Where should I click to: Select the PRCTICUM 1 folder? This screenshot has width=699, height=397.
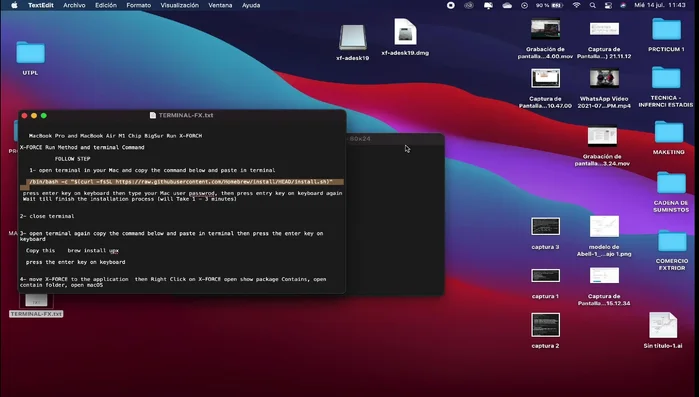tap(666, 29)
